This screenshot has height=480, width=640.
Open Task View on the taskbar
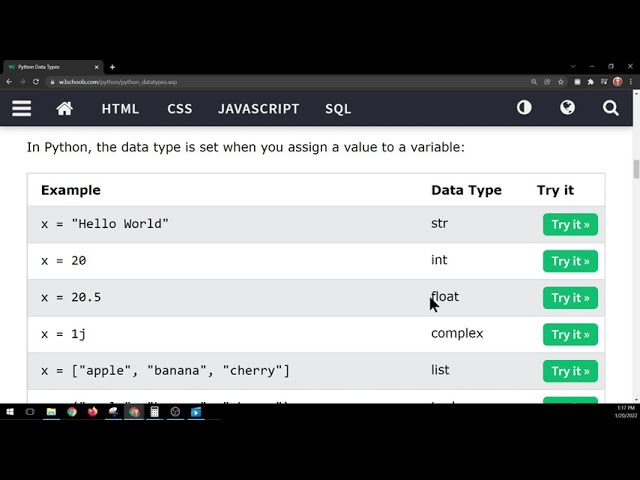tap(30, 412)
